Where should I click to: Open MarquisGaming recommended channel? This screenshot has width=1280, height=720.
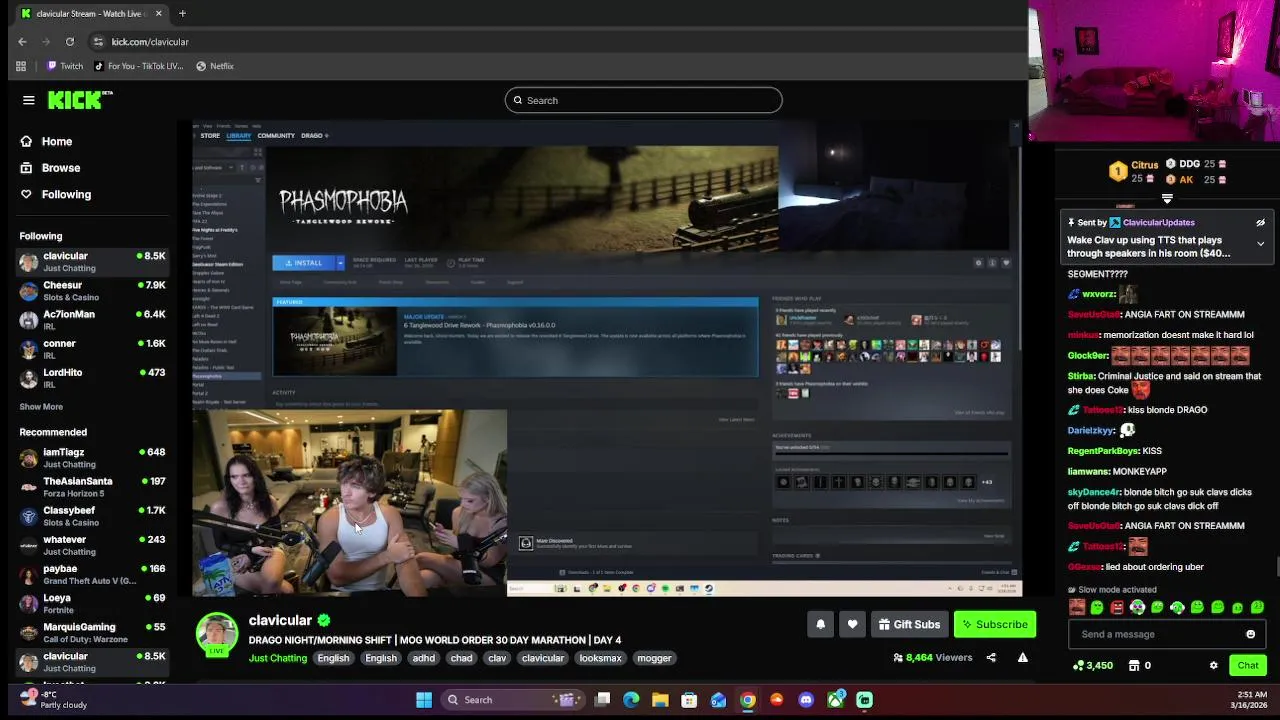(92, 632)
